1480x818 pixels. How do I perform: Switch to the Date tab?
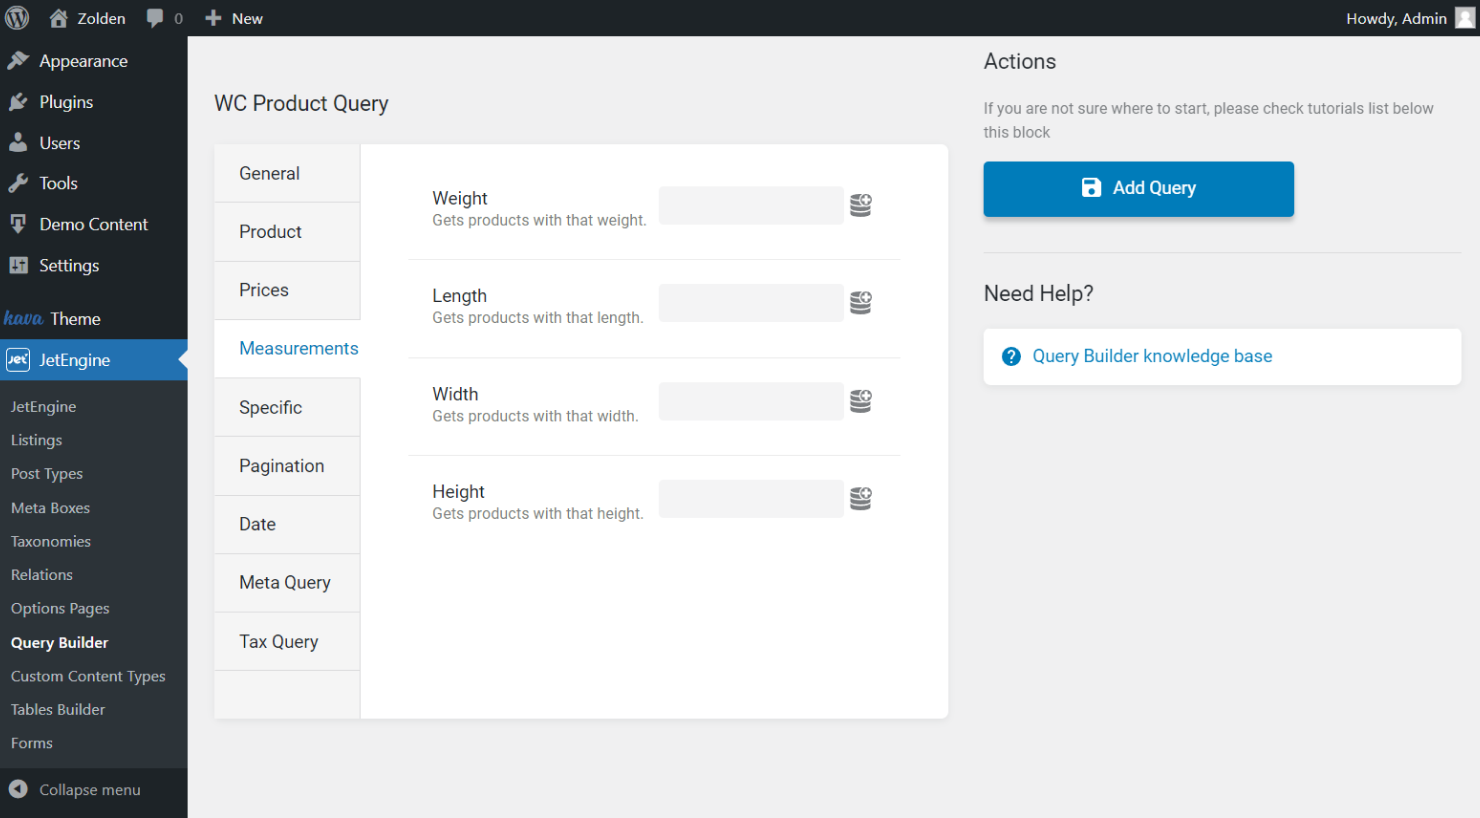[x=287, y=524]
